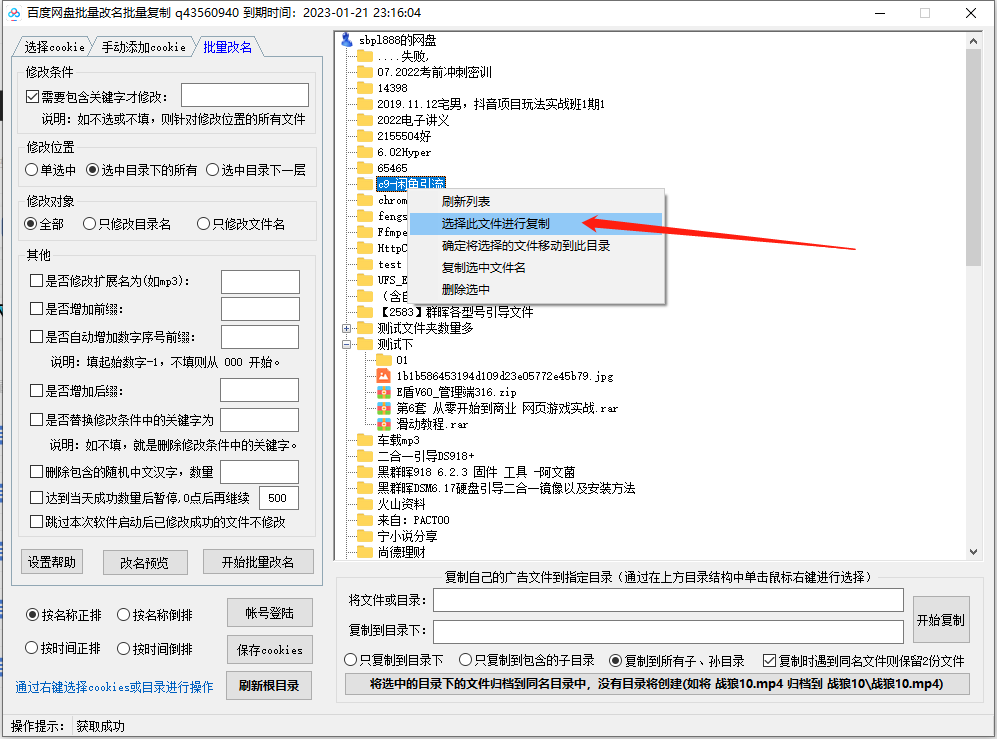Viewport: 997px width, 739px height.
Task: Click the folder icon beside 二合一引导DS918+
Action: click(x=364, y=456)
